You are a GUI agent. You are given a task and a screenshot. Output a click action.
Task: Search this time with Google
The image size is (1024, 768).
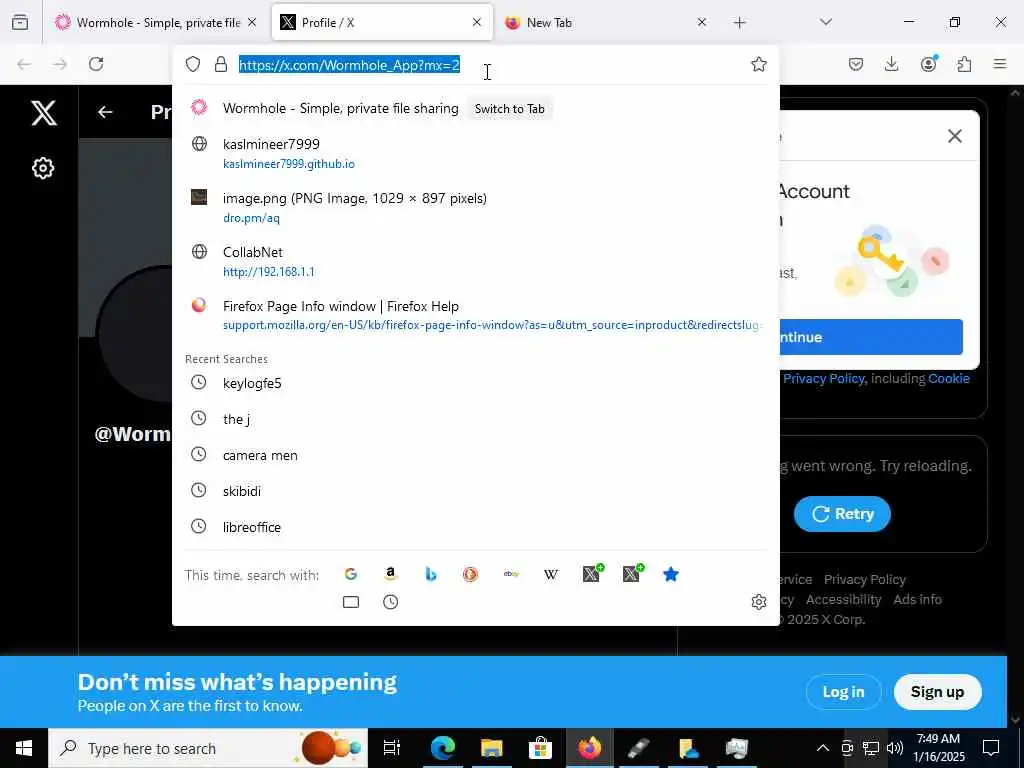coord(351,574)
